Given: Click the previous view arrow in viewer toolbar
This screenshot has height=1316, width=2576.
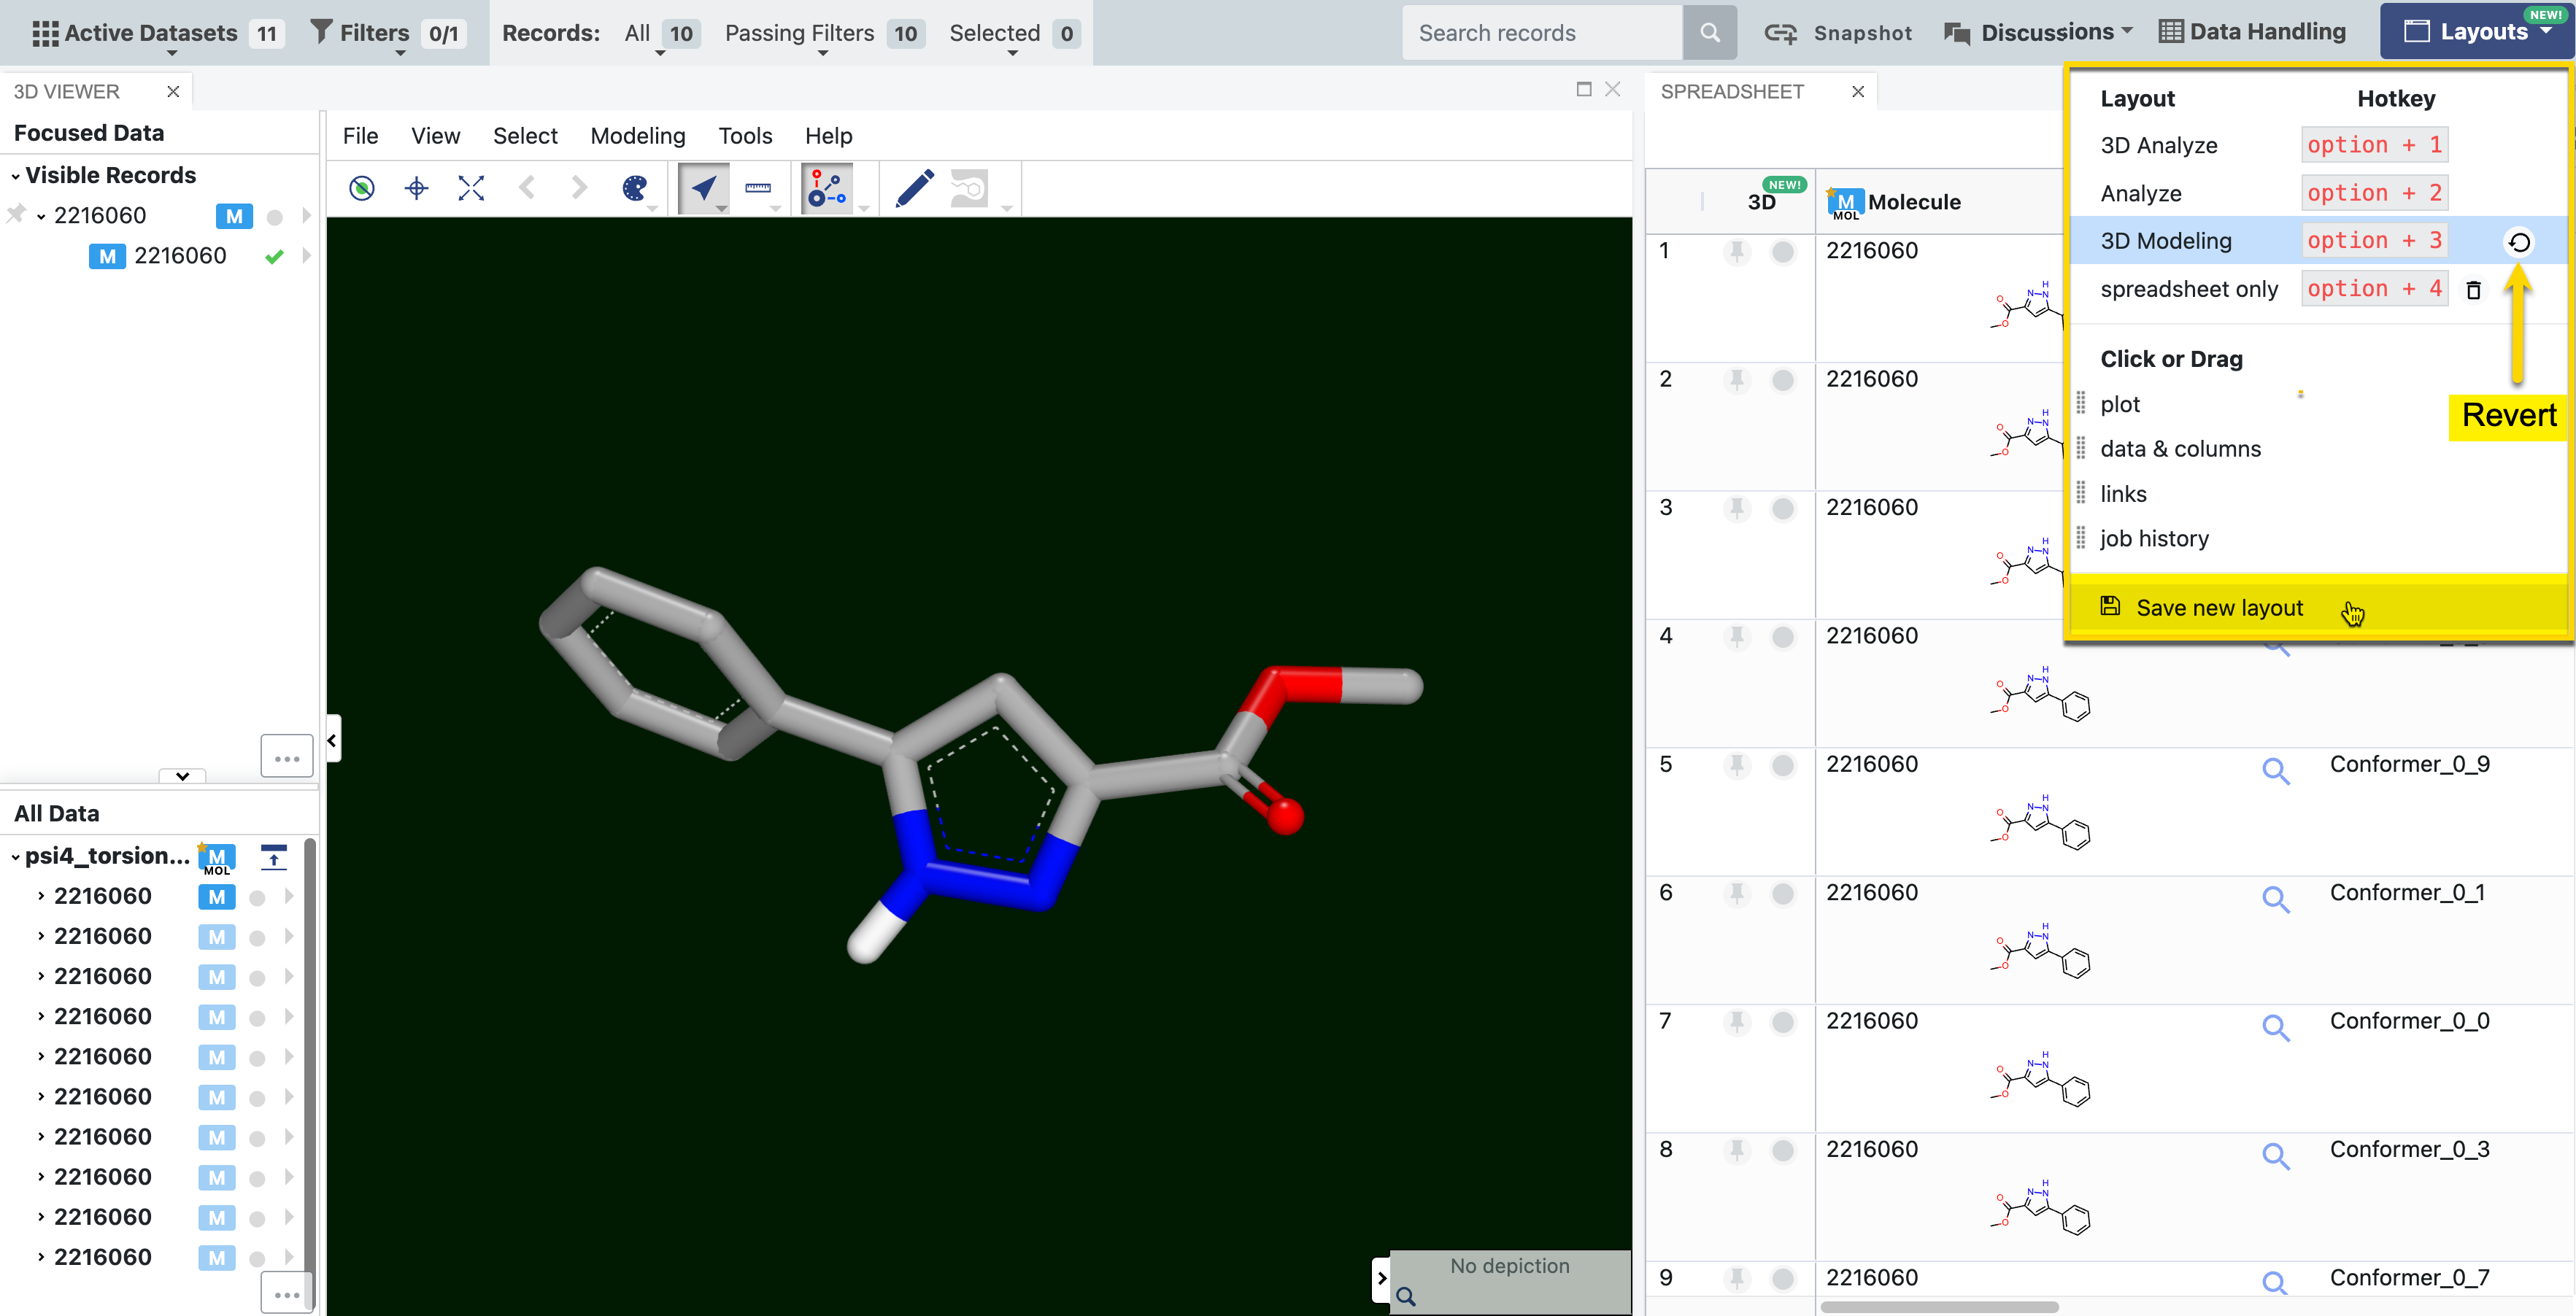Looking at the screenshot, I should (x=527, y=188).
